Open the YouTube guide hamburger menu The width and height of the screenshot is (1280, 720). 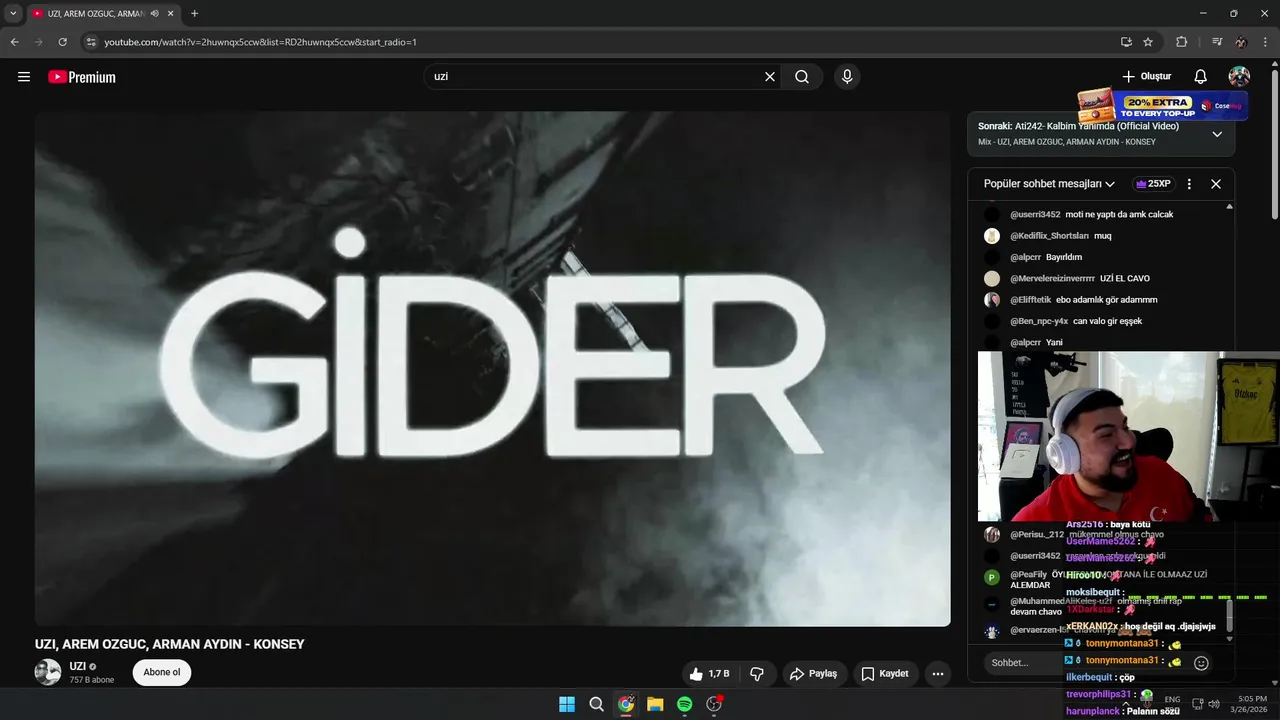(24, 77)
